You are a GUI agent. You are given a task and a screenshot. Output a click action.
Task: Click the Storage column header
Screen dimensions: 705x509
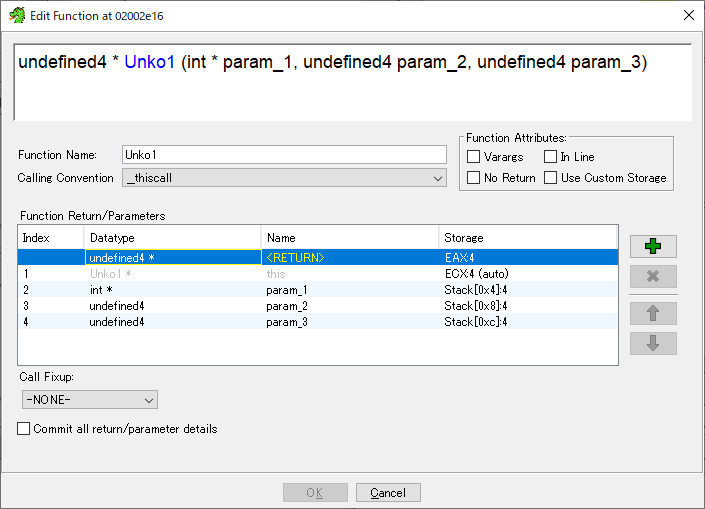click(528, 237)
